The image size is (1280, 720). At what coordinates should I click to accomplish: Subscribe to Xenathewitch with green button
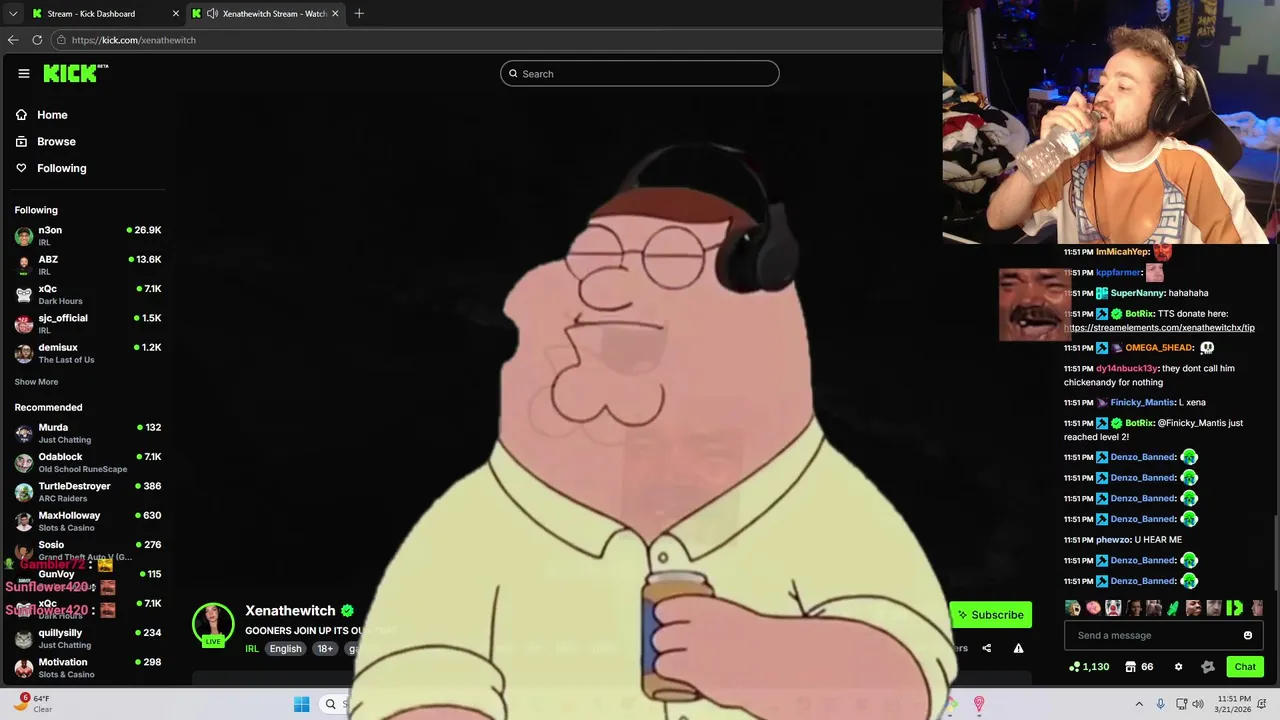(990, 615)
